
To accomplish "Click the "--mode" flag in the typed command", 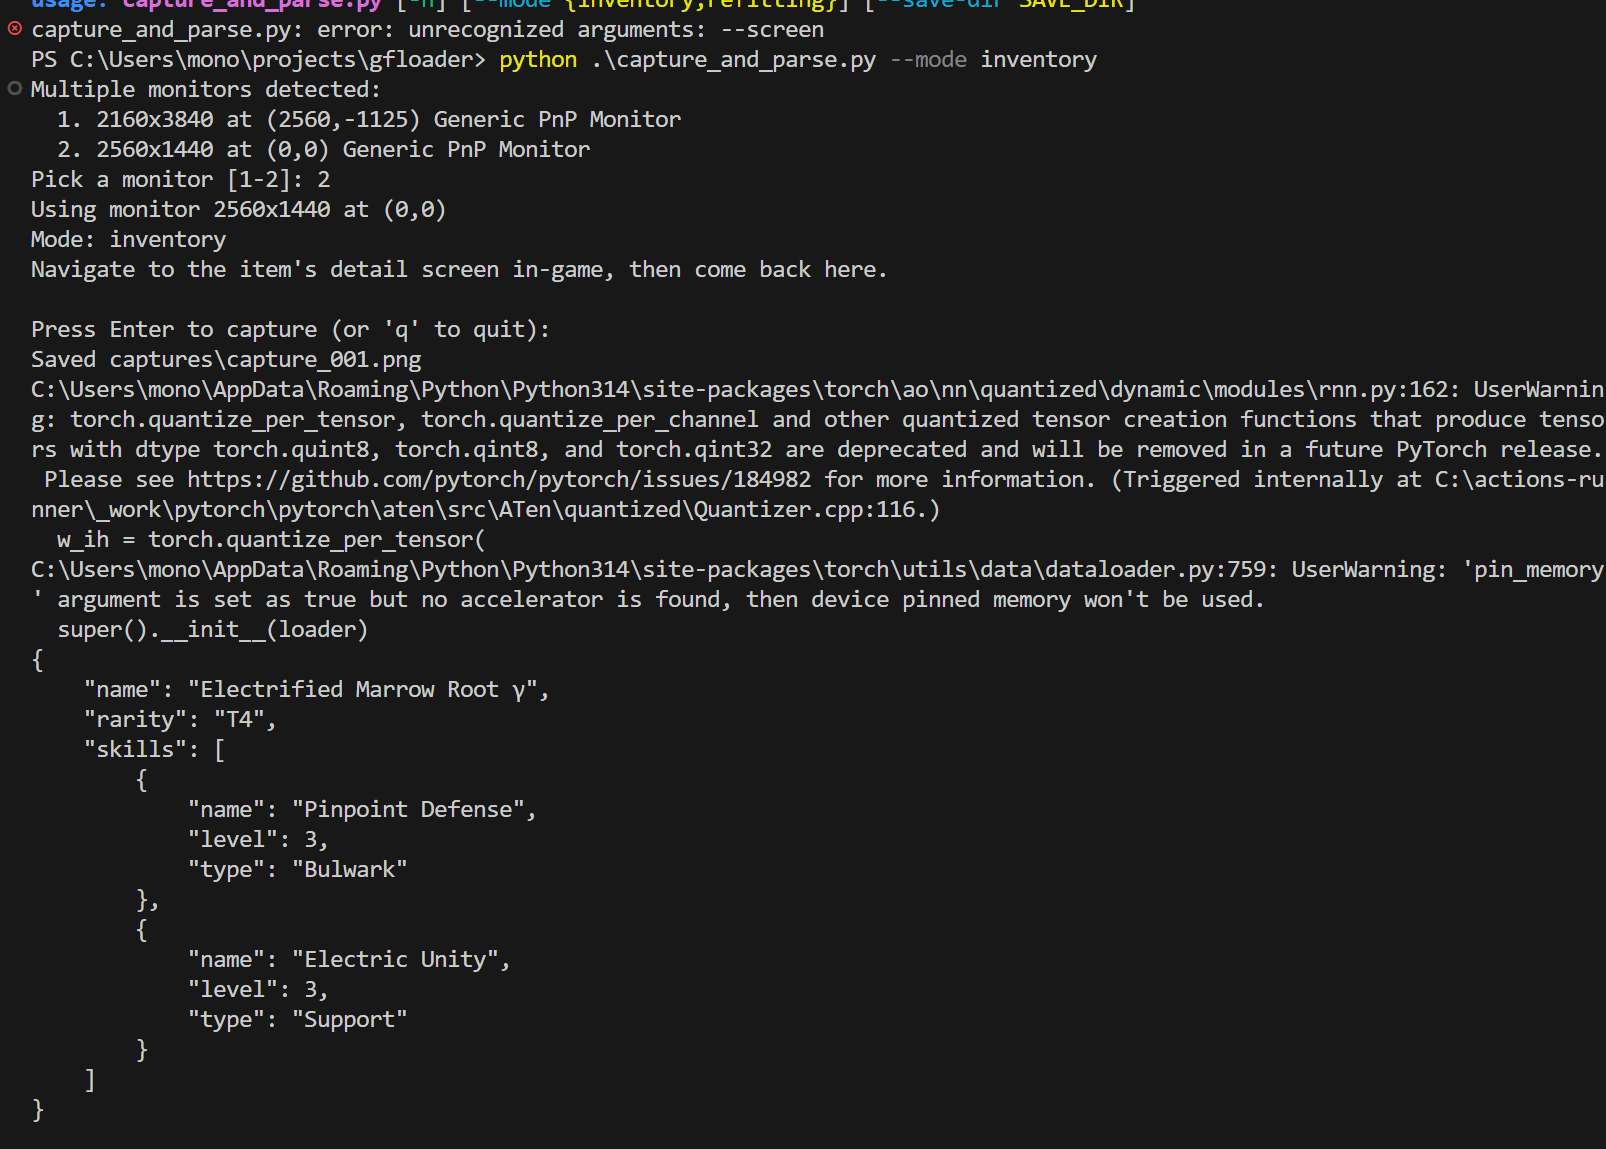I will coord(928,60).
